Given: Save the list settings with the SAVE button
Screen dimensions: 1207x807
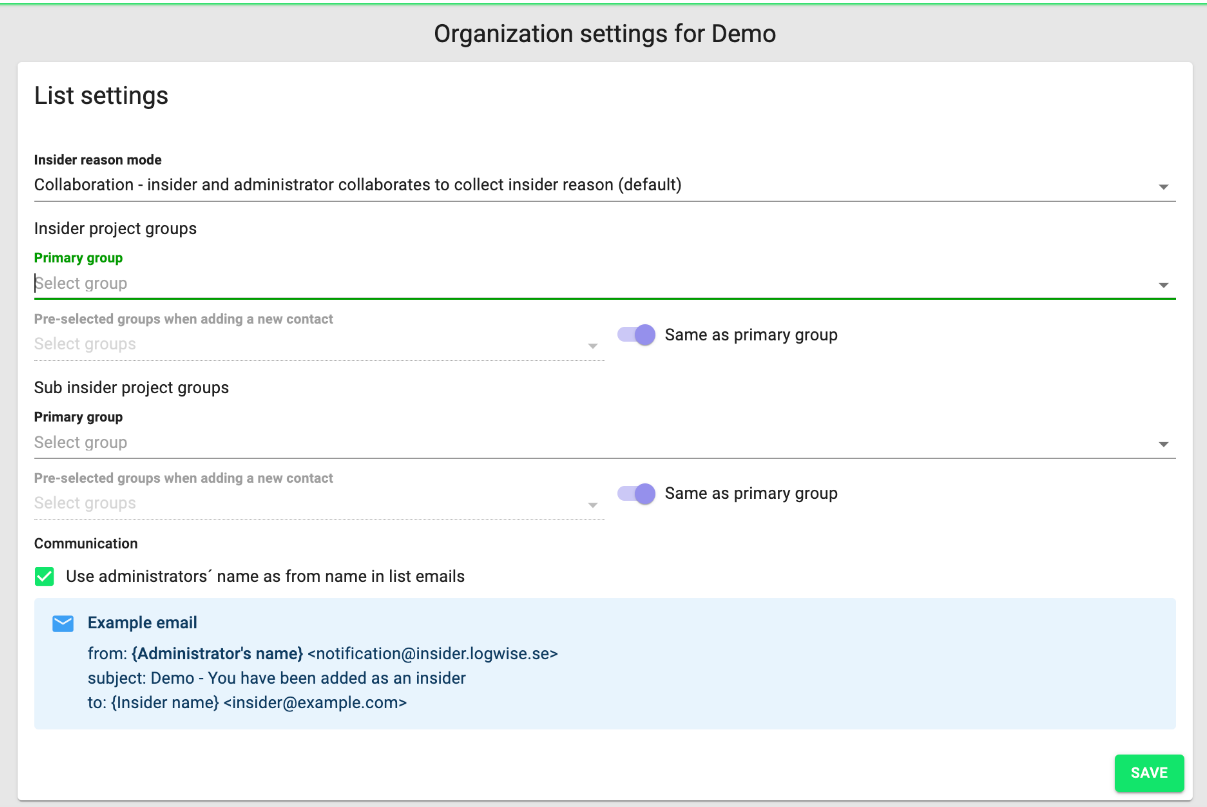Looking at the screenshot, I should coord(1149,773).
